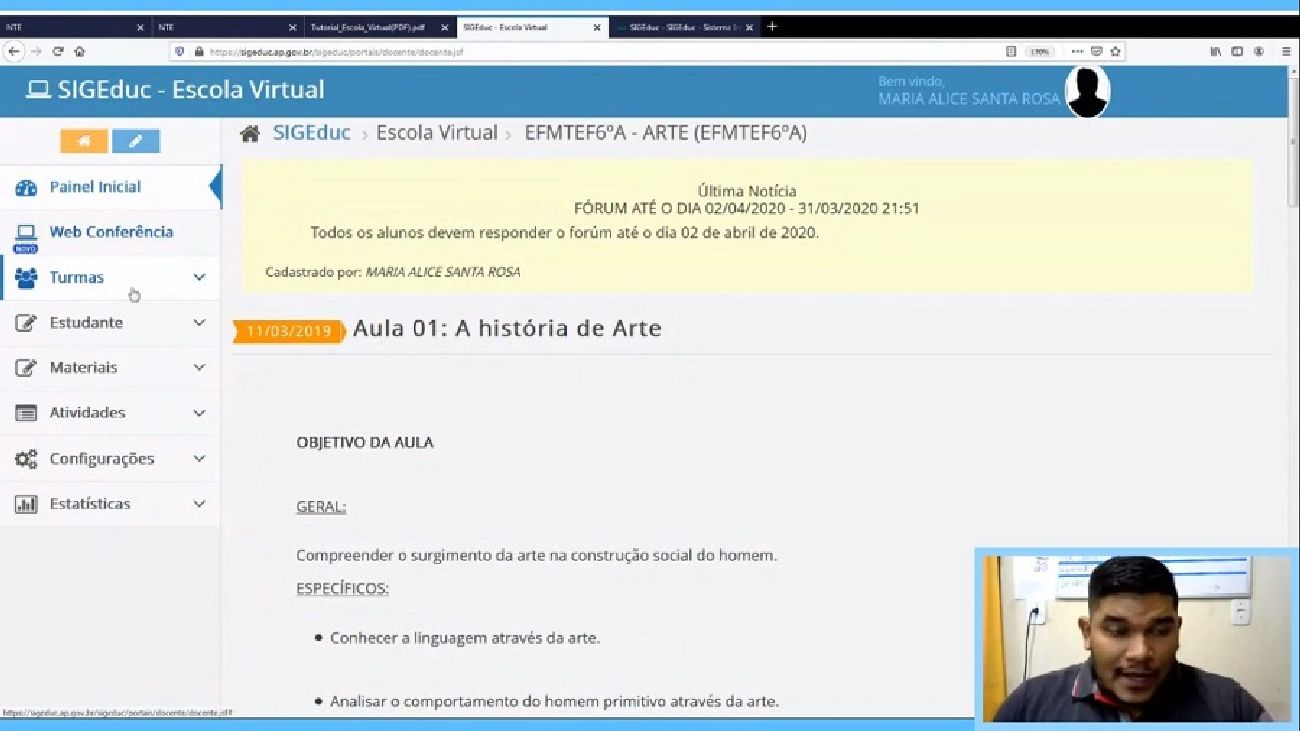Click the user profile avatar picture
The height and width of the screenshot is (731, 1300).
tap(1087, 92)
